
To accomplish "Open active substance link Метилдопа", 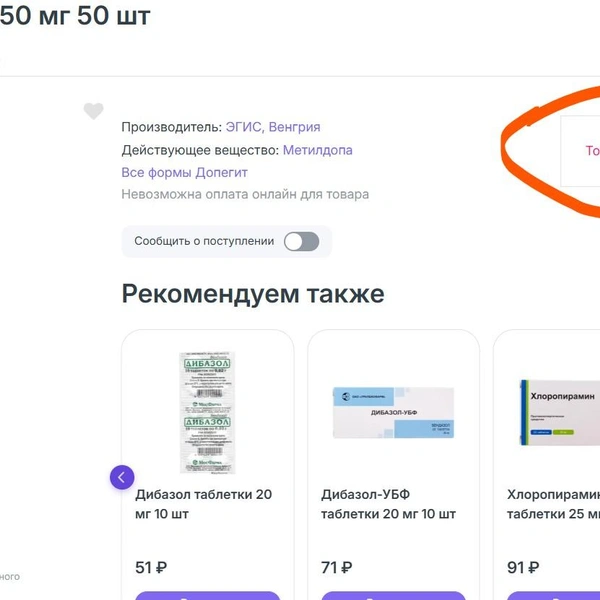I will coord(318,150).
